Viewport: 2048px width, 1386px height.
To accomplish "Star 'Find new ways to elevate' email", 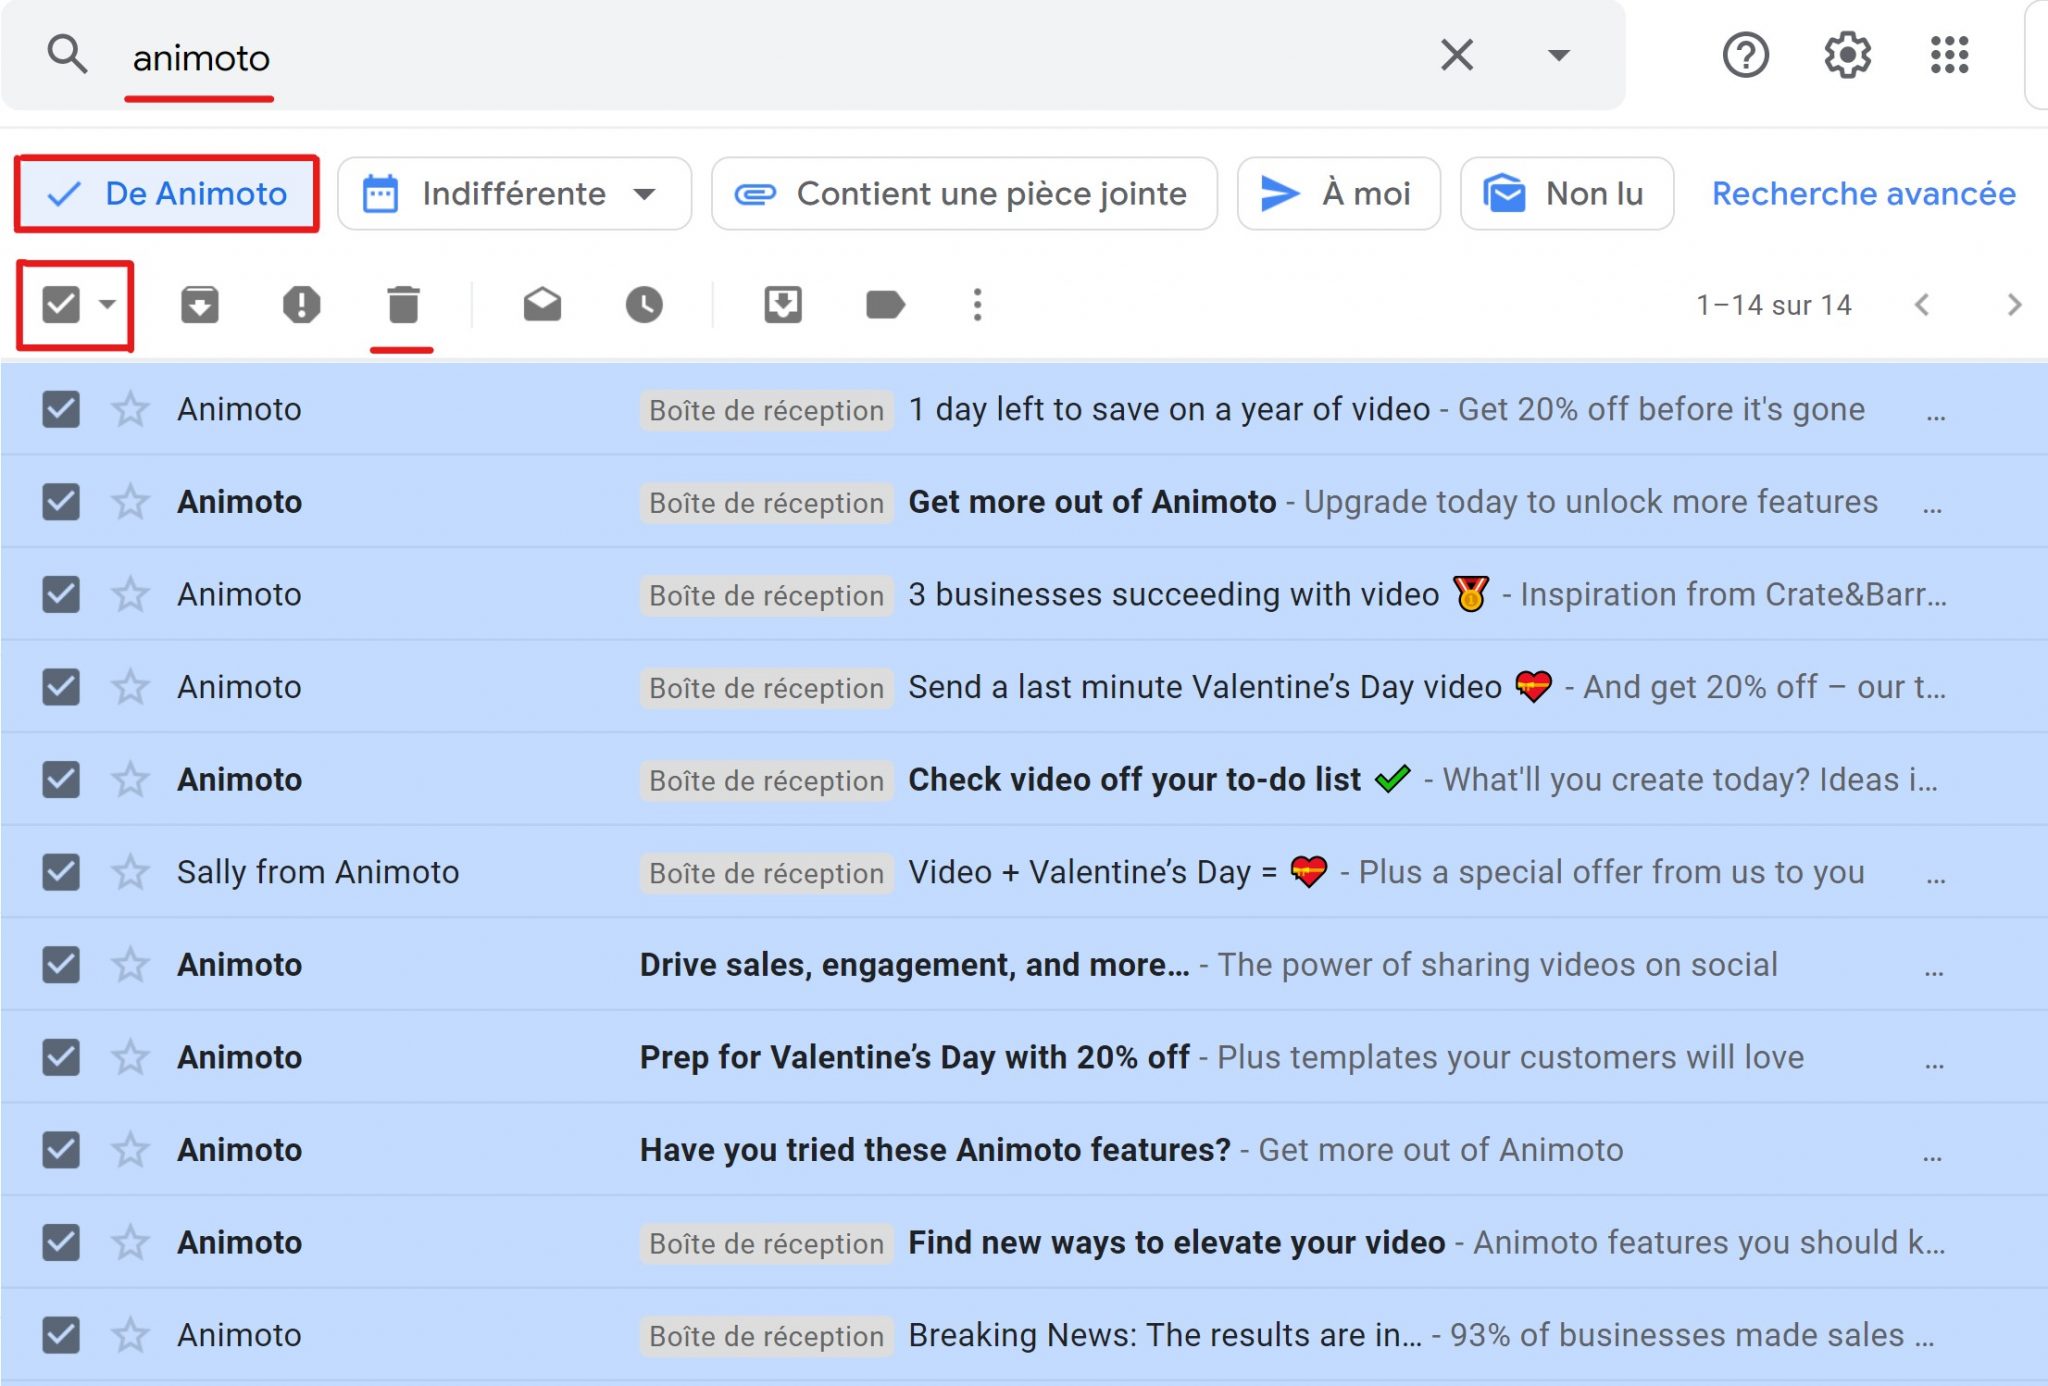I will 130,1242.
